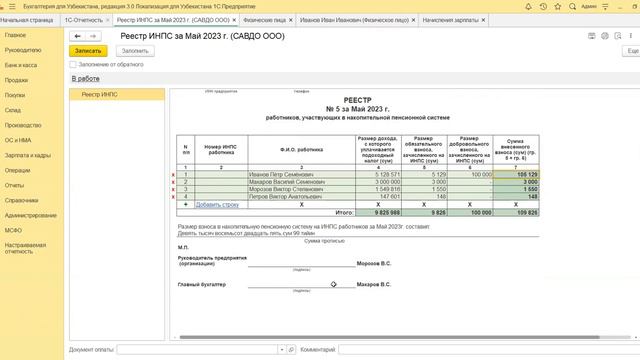The height and width of the screenshot is (360, 640).
Task: Click the horizontal scrollbar under the report
Action: (389, 337)
